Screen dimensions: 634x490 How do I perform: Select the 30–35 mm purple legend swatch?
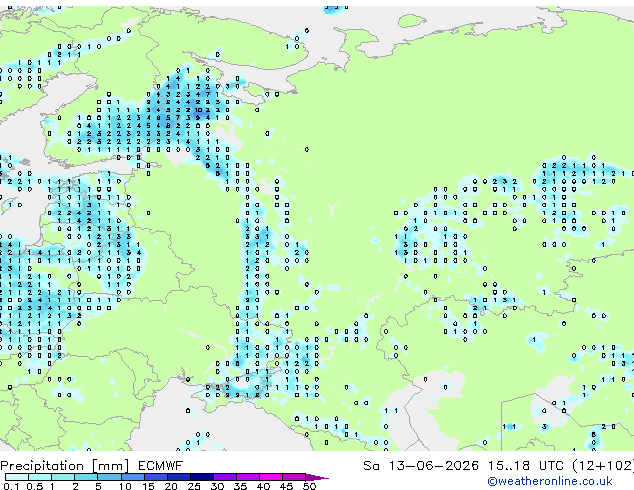tap(224, 477)
